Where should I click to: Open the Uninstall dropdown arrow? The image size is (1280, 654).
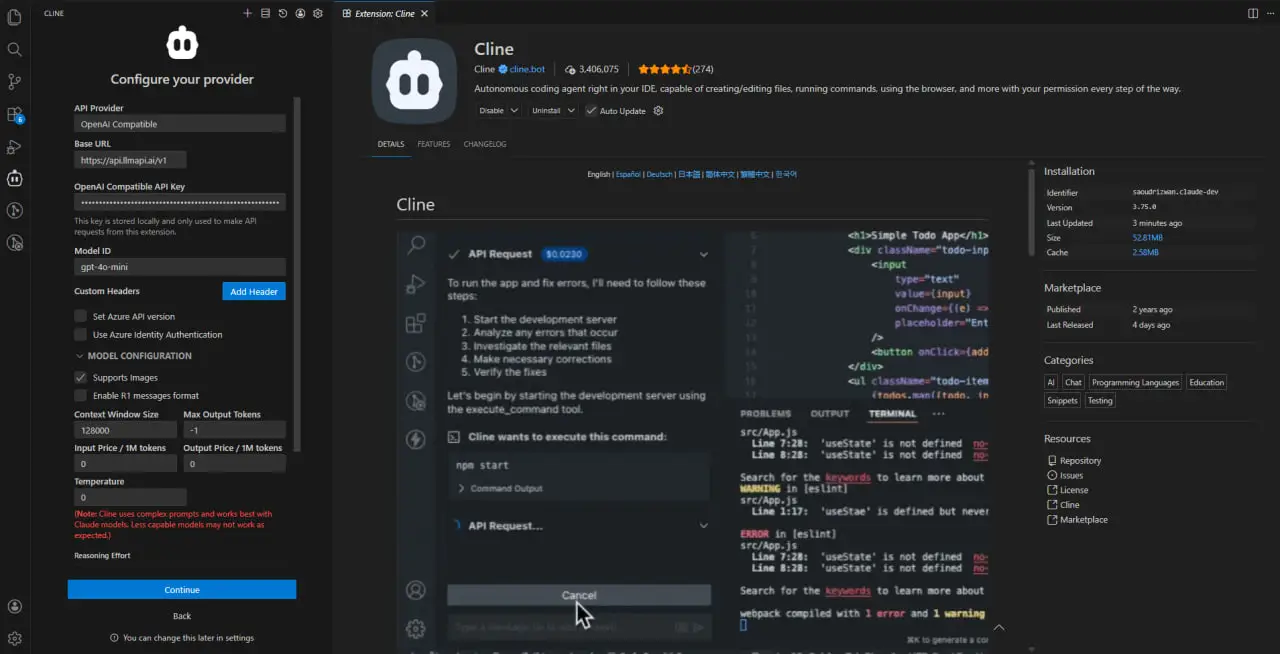[571, 111]
